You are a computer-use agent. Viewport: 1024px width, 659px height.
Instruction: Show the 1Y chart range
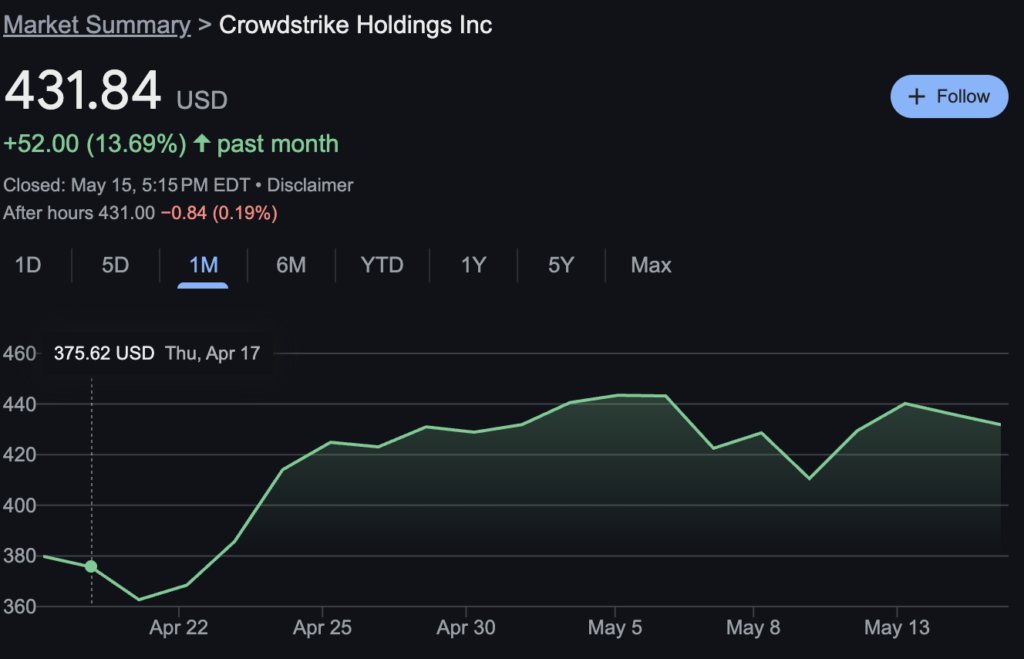pyautogui.click(x=473, y=265)
